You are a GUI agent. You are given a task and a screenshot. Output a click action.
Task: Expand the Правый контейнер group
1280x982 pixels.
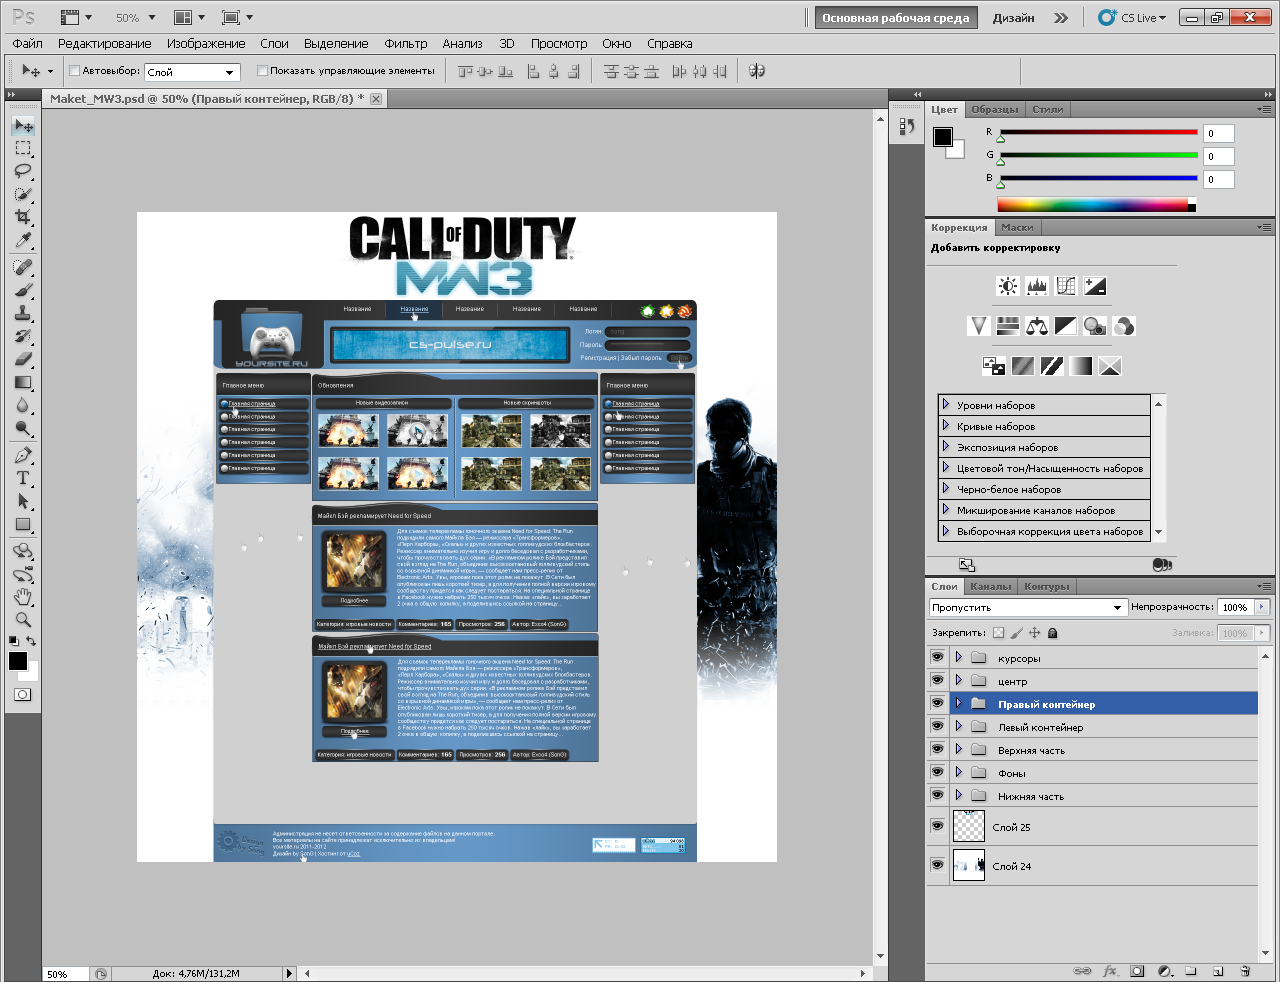pyautogui.click(x=959, y=703)
